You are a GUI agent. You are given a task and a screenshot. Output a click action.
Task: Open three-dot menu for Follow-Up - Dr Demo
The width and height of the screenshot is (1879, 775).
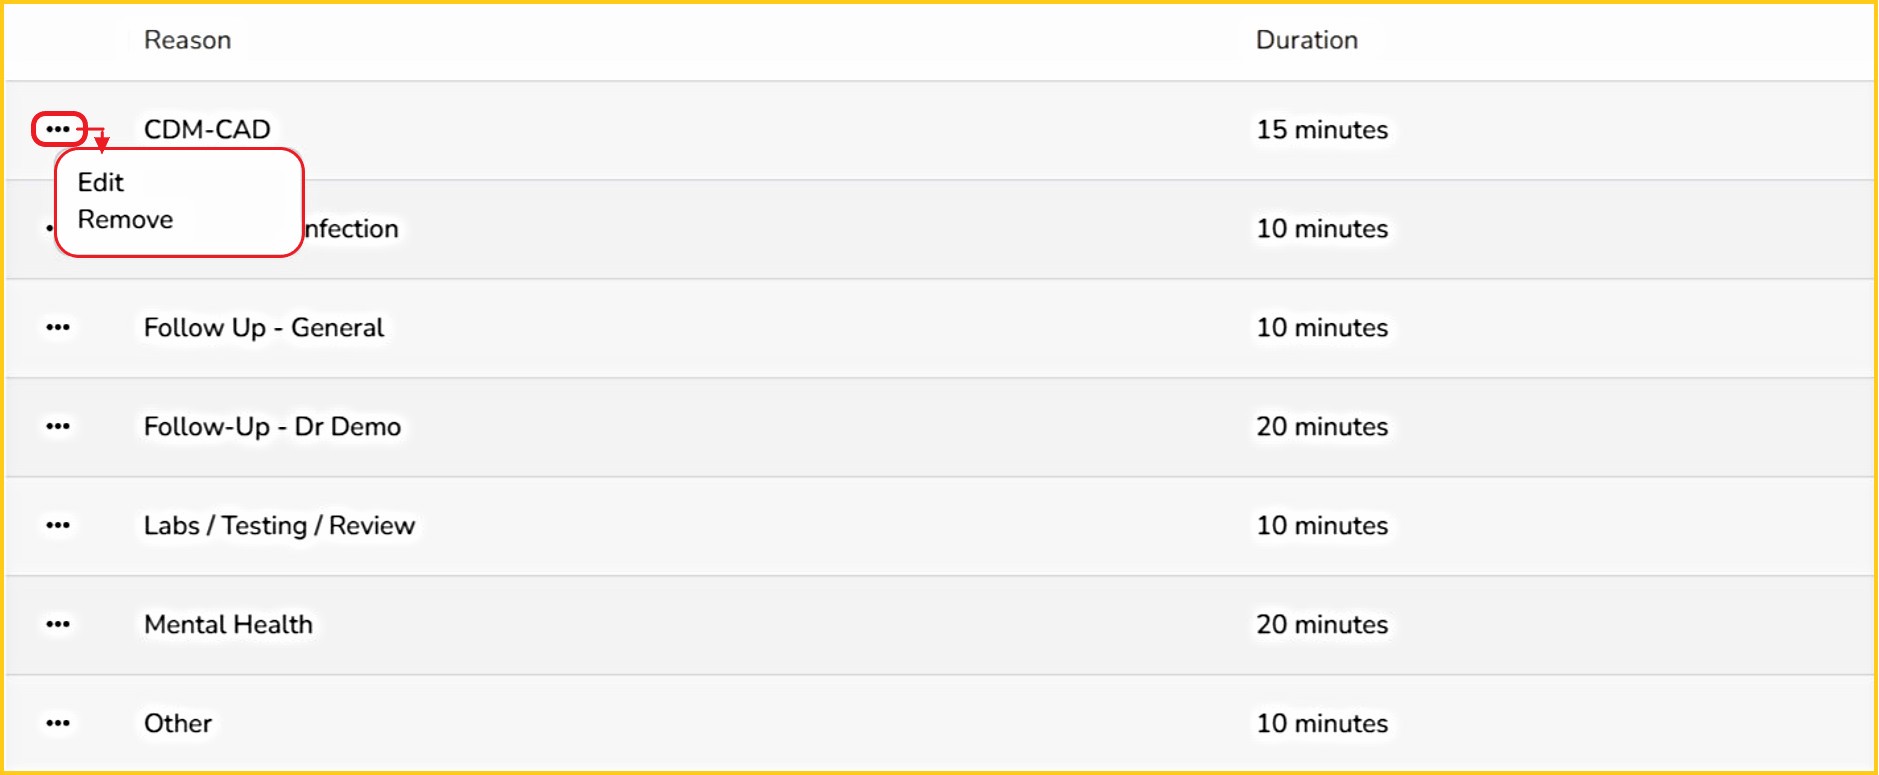(58, 426)
